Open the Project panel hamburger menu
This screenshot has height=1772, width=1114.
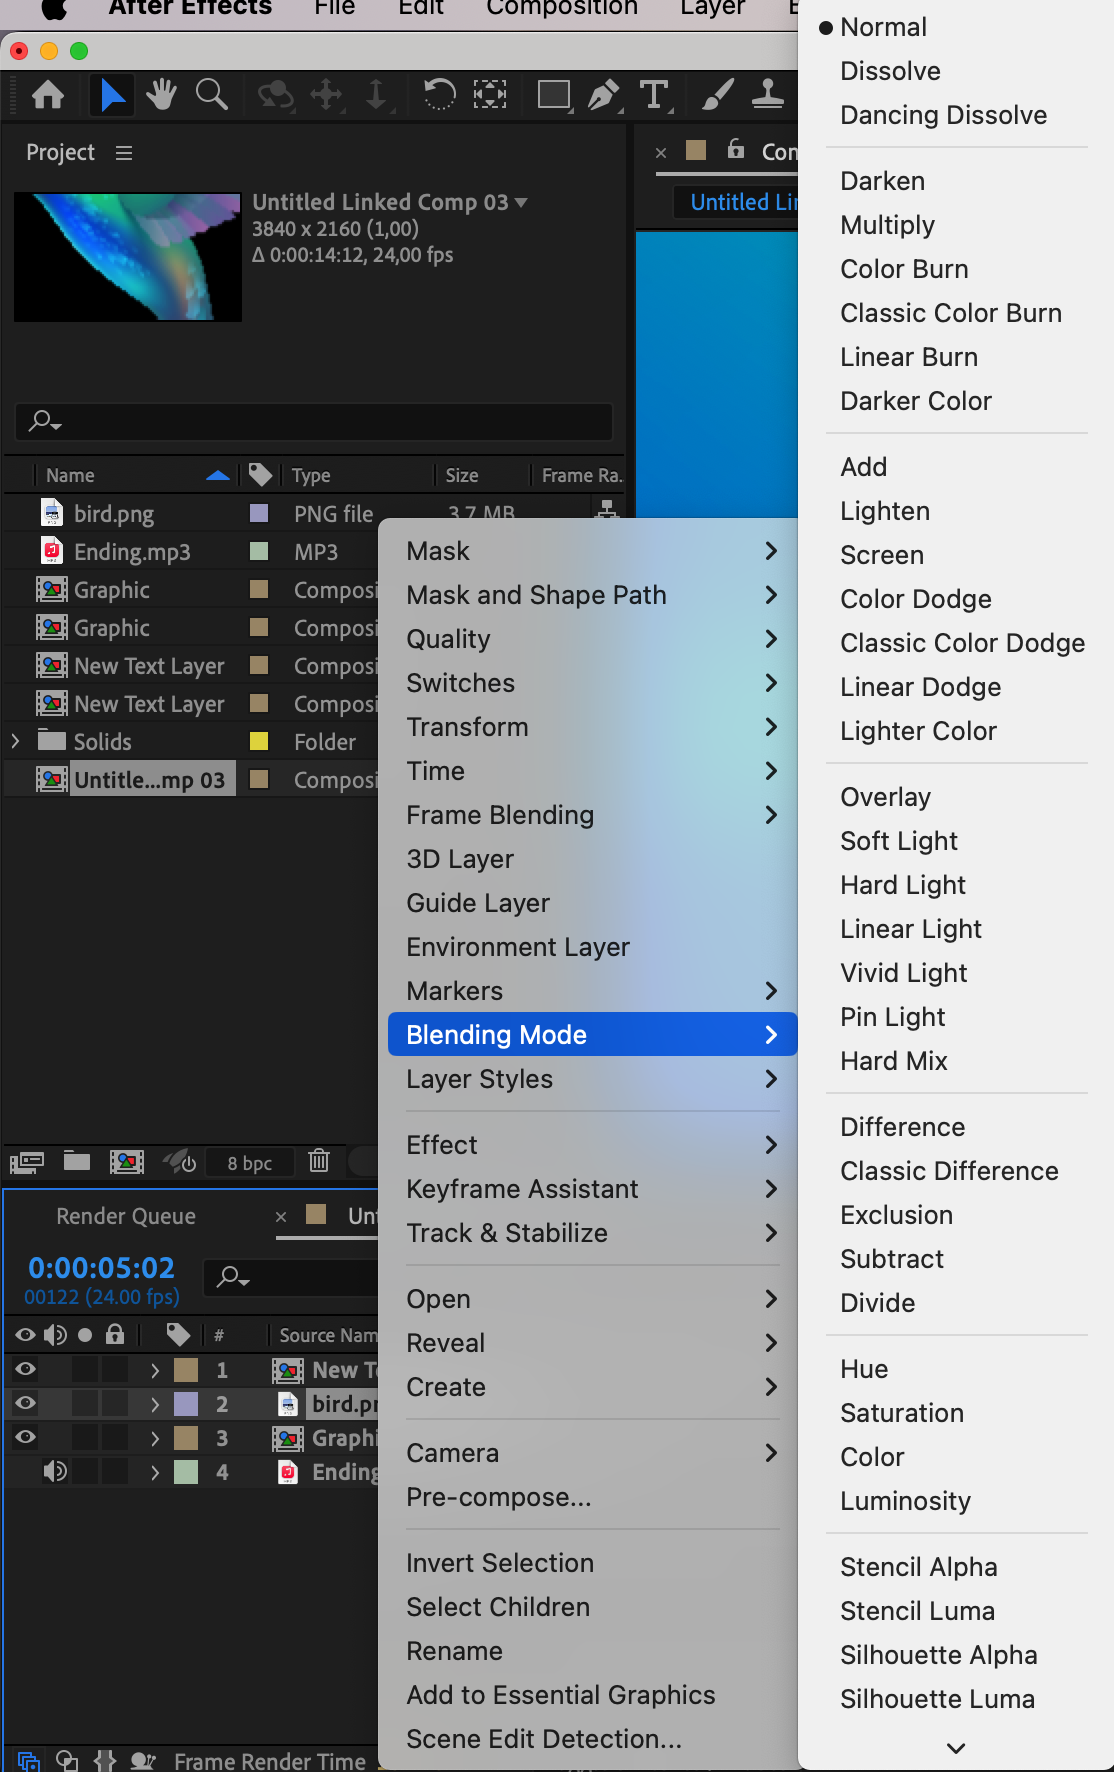click(124, 153)
